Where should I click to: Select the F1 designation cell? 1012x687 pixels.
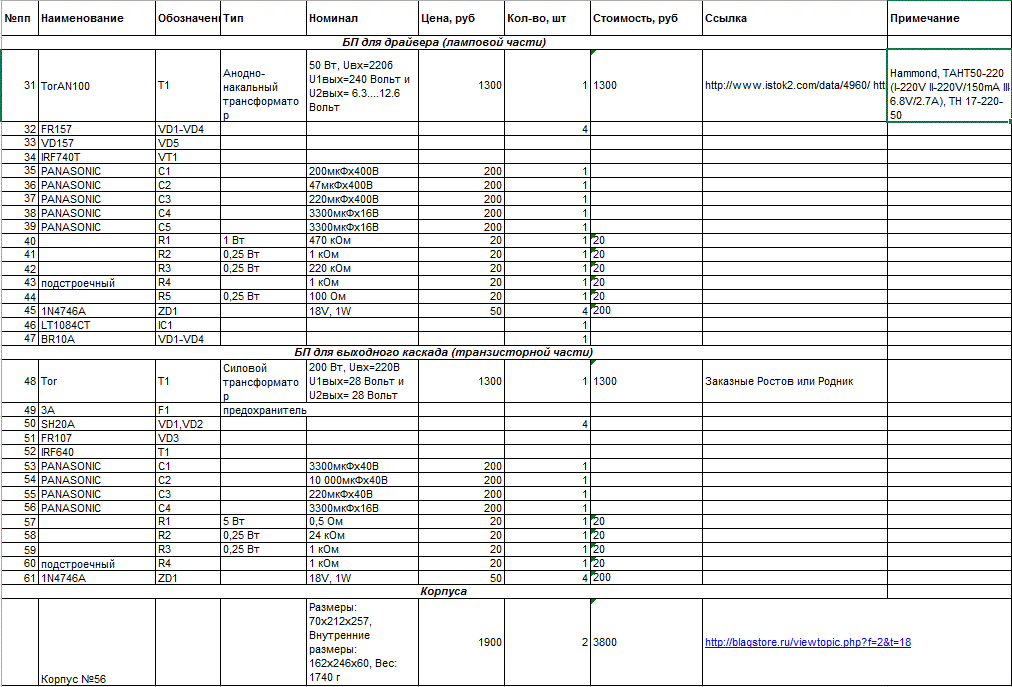click(188, 410)
